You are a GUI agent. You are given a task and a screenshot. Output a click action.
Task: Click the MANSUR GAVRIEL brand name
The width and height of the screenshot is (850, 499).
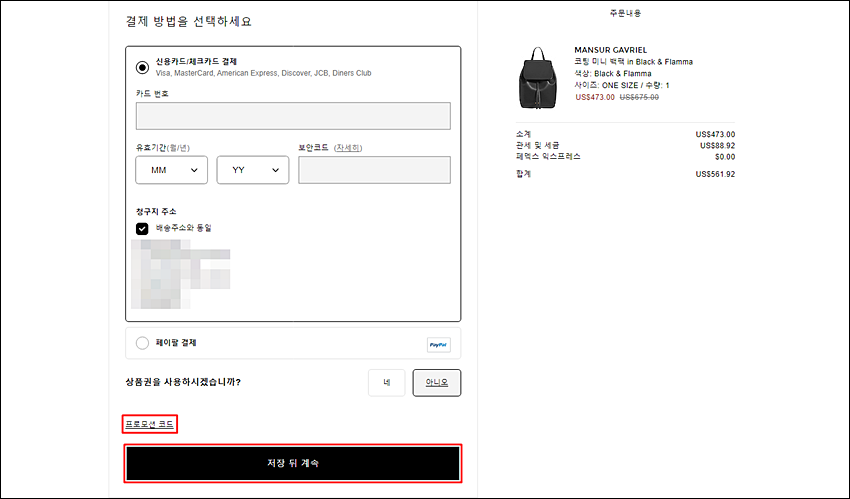[x=610, y=50]
